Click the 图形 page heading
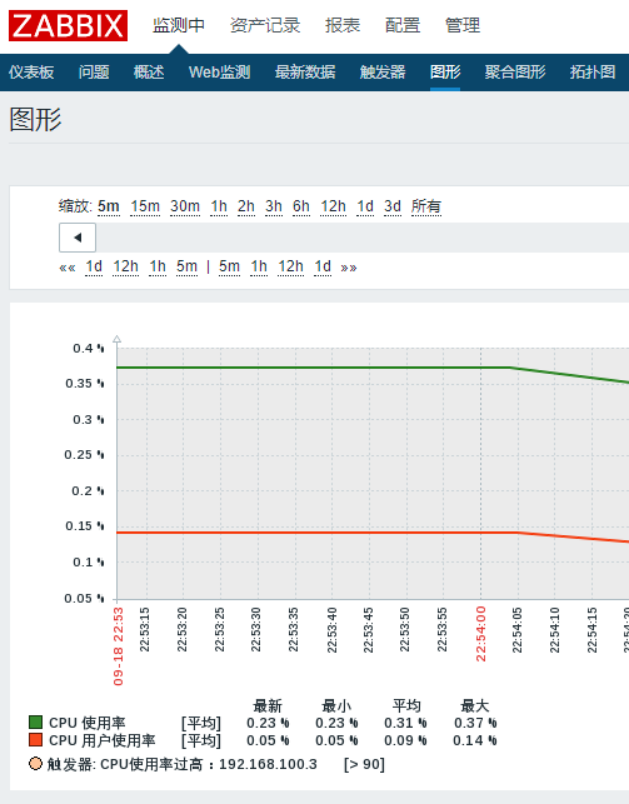 tap(35, 119)
